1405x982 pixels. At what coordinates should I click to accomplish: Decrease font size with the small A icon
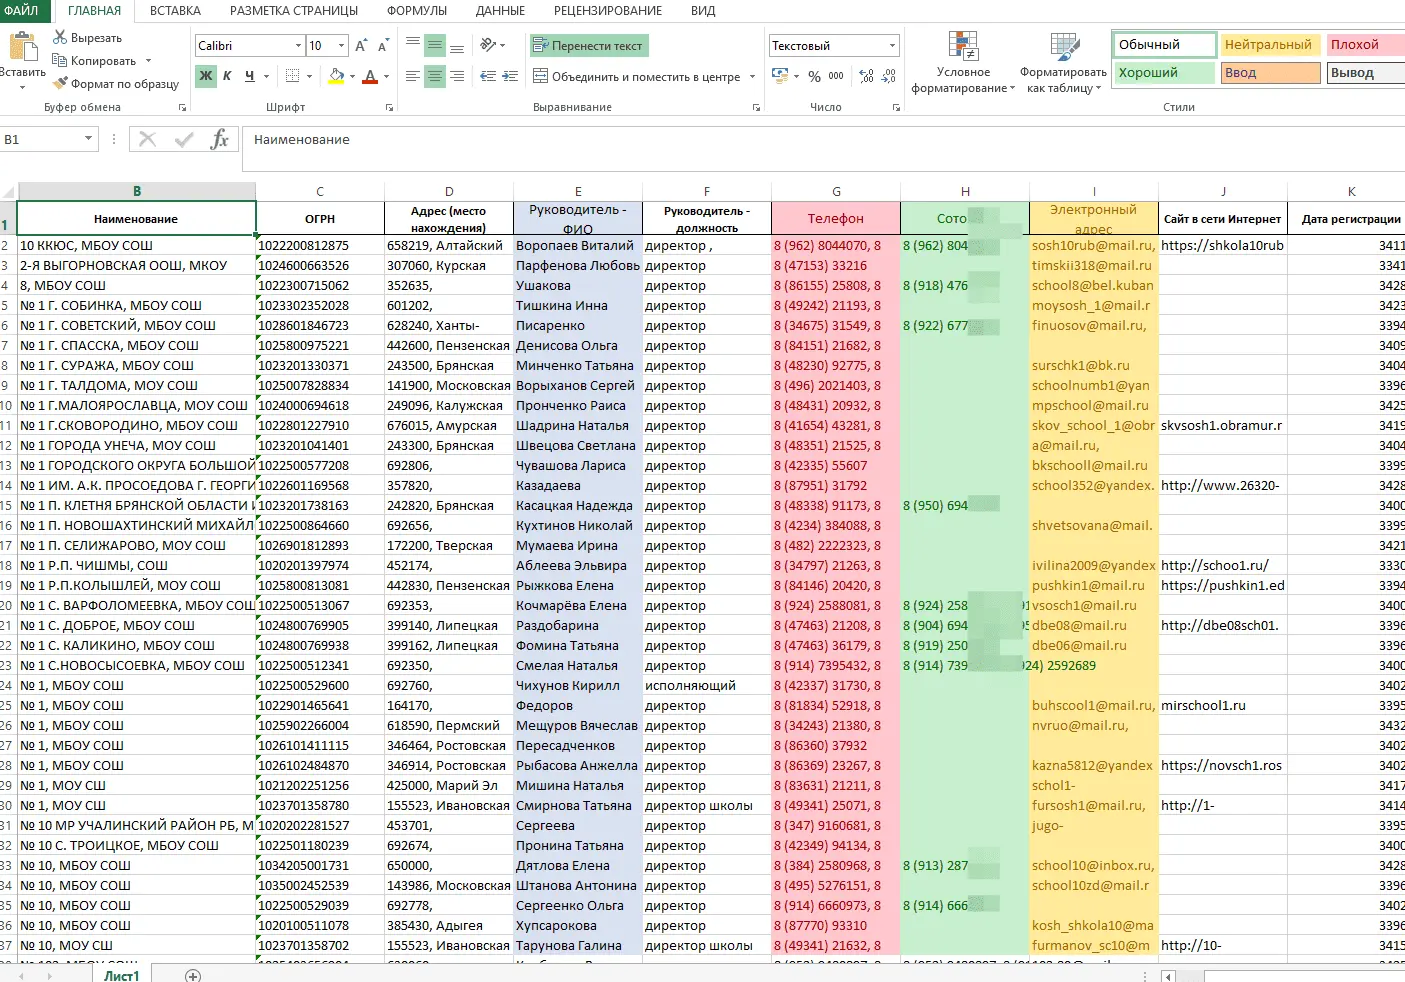click(x=383, y=46)
